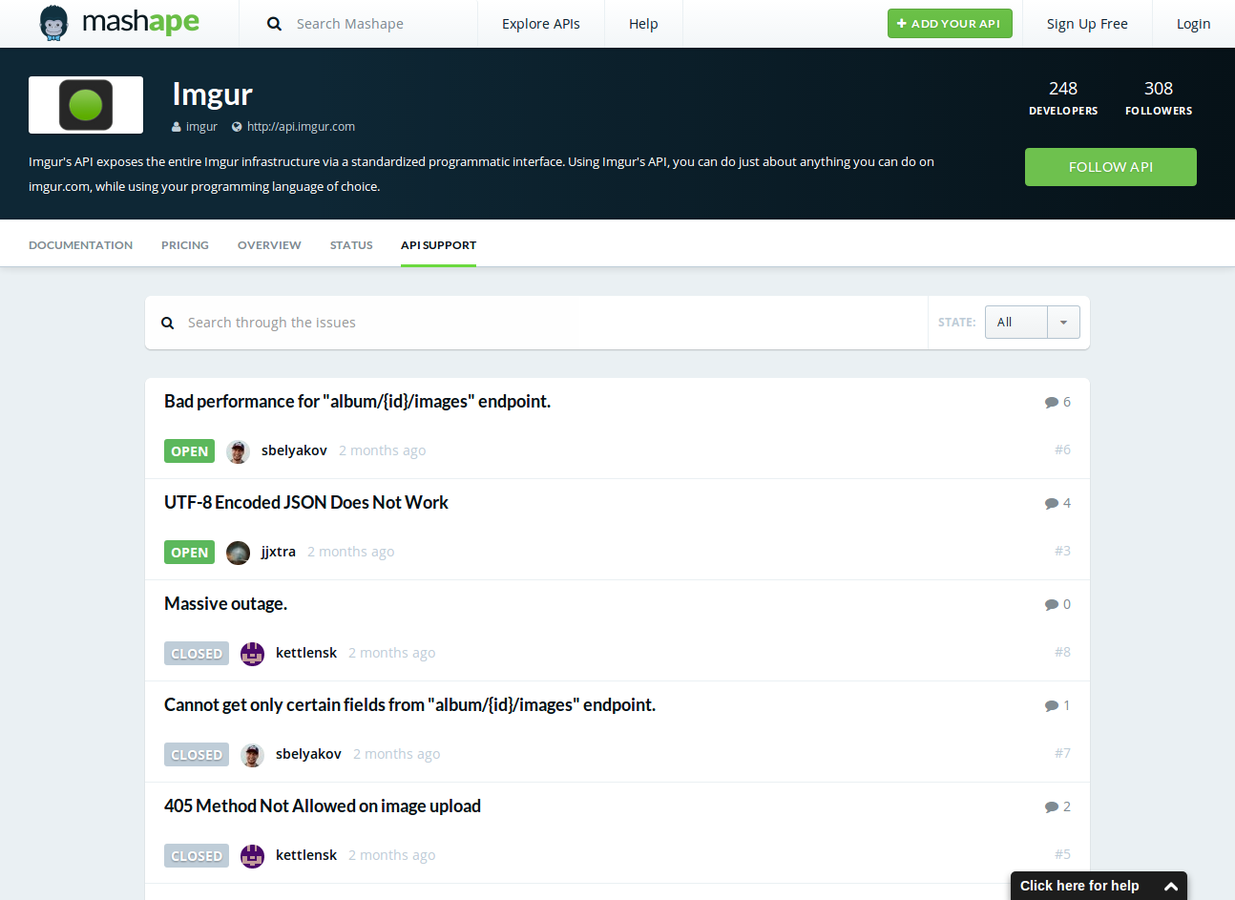1235x900 pixels.
Task: Click kettlensk avatar on Massive outage
Action: pyautogui.click(x=253, y=653)
